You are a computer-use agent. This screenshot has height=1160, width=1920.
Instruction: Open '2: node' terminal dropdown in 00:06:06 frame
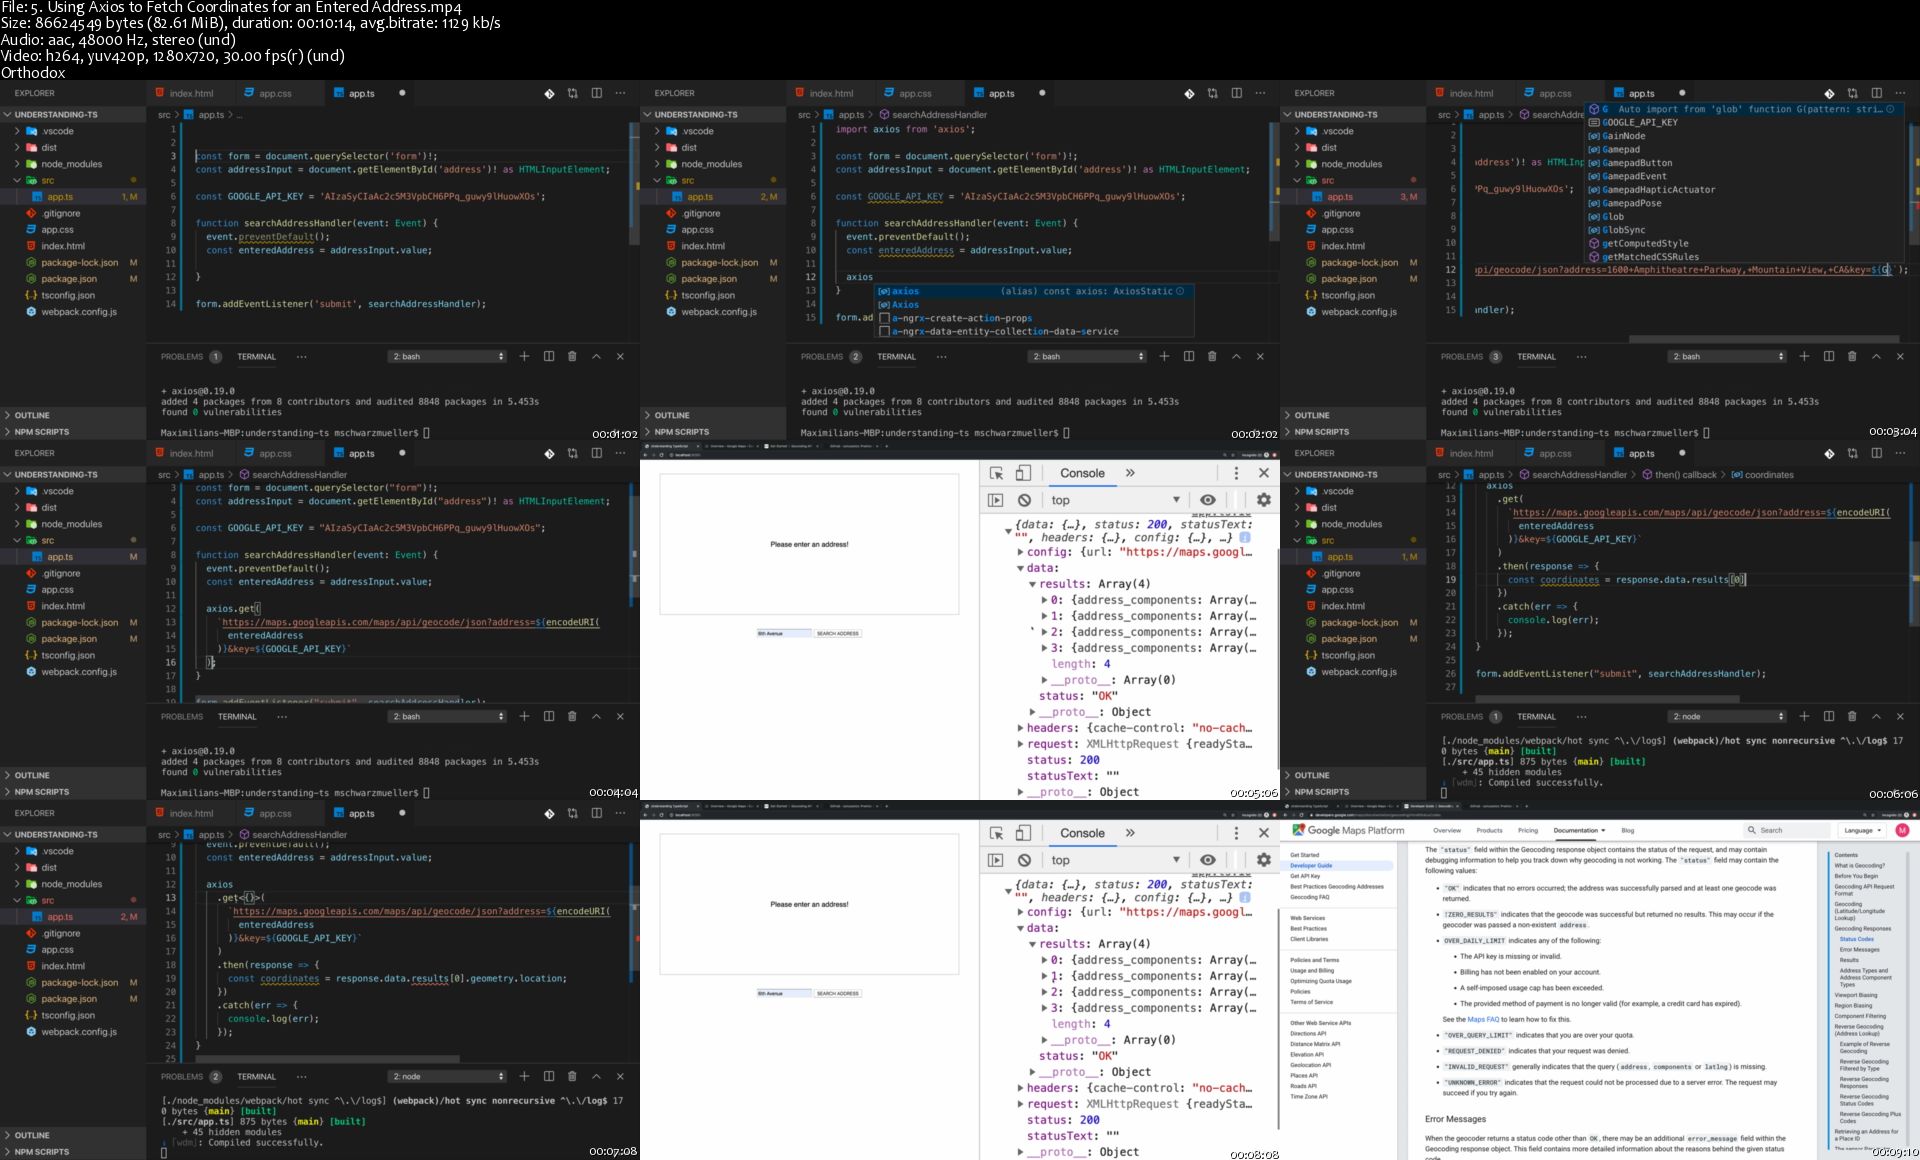click(1727, 716)
